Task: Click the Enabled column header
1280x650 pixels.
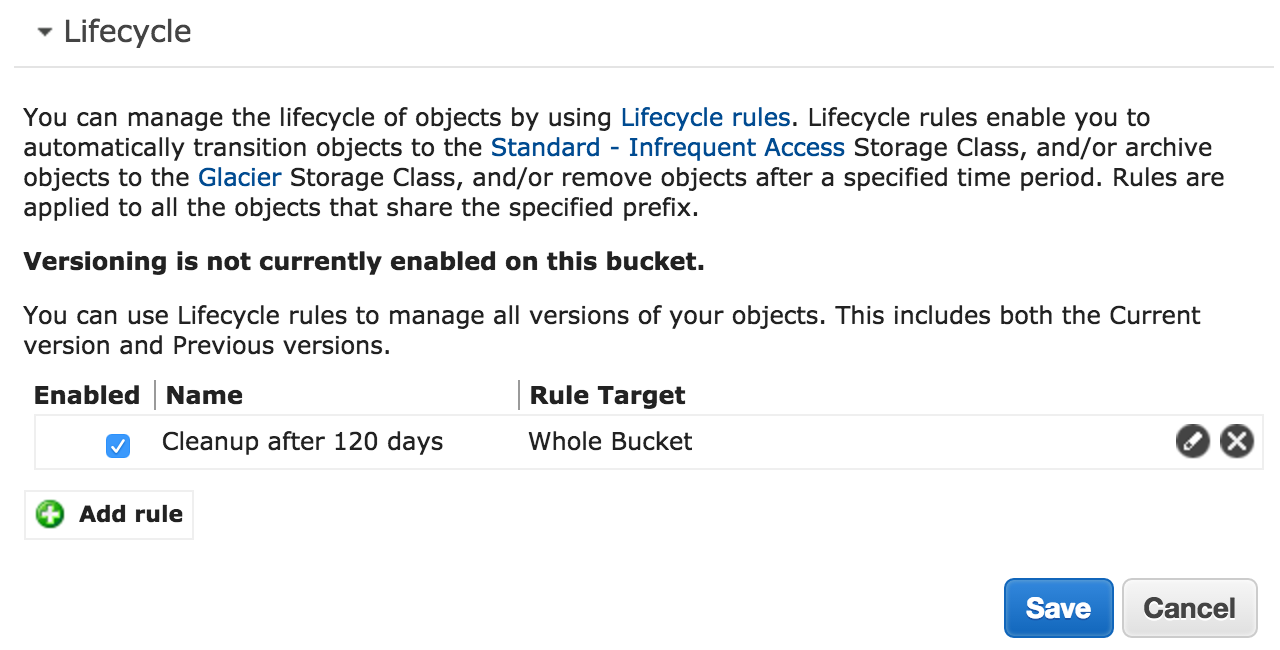Action: point(86,395)
